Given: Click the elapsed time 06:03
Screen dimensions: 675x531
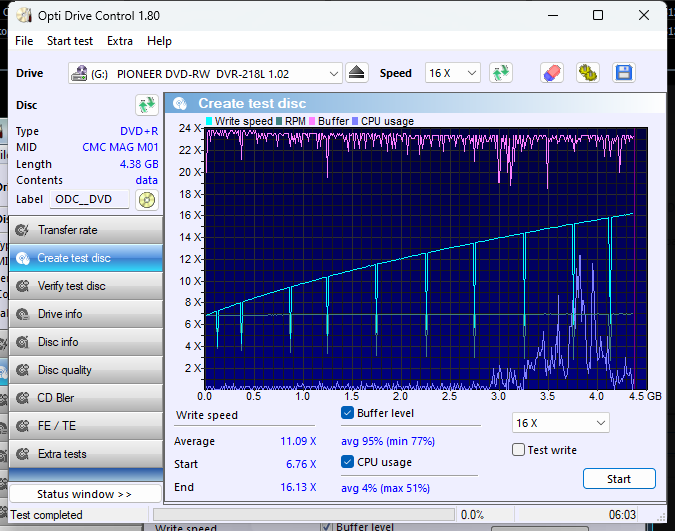Looking at the screenshot, I should [x=622, y=515].
